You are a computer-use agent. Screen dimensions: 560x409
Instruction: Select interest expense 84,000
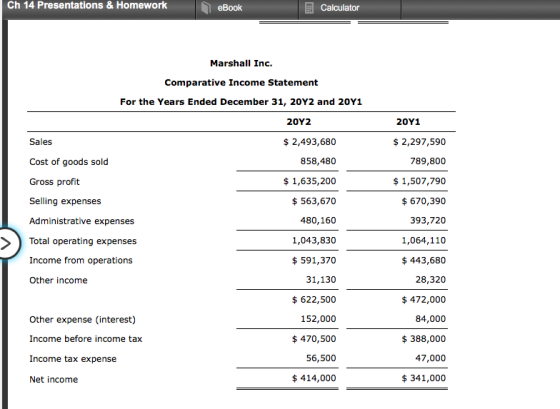[x=431, y=319]
